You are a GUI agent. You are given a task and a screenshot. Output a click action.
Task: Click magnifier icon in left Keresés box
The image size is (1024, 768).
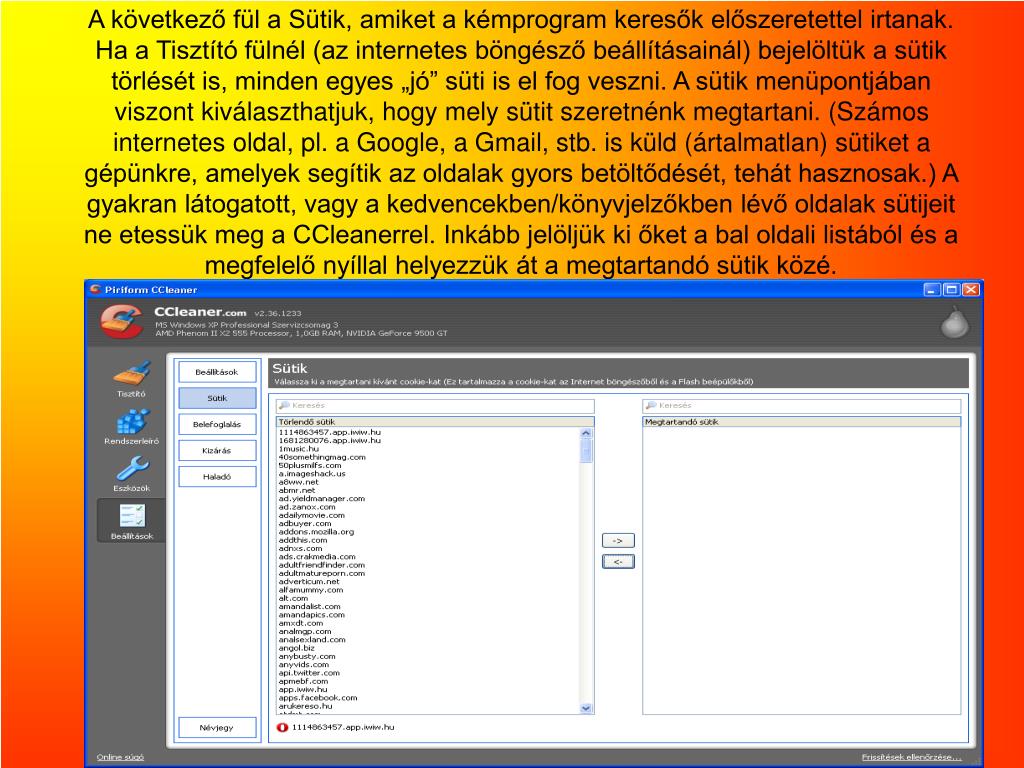pyautogui.click(x=284, y=406)
